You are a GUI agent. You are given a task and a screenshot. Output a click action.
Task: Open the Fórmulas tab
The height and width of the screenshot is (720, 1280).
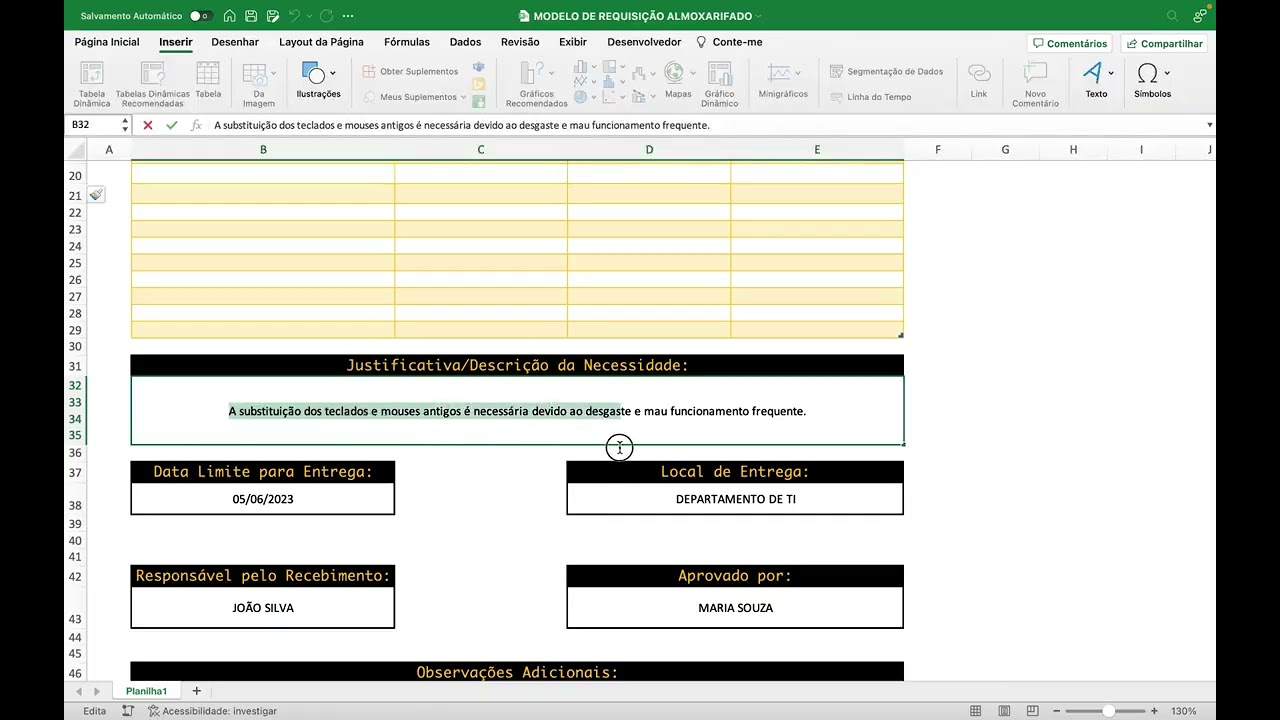[x=407, y=42]
